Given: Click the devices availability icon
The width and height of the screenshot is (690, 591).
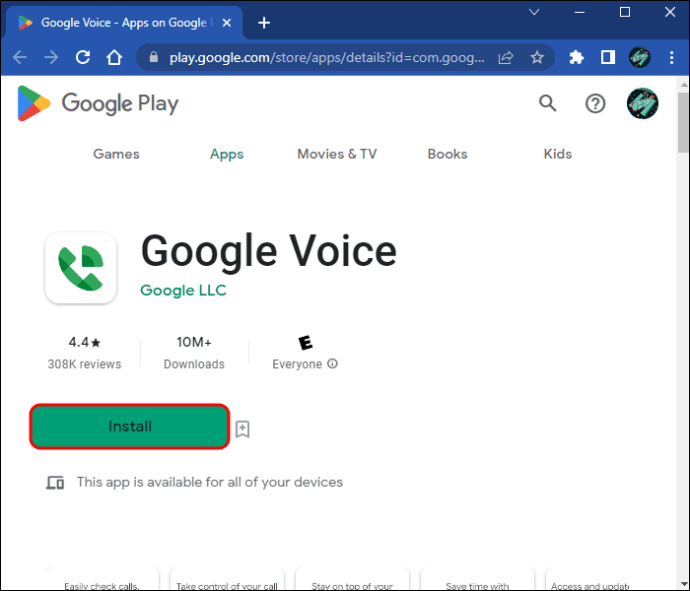Looking at the screenshot, I should pos(55,483).
